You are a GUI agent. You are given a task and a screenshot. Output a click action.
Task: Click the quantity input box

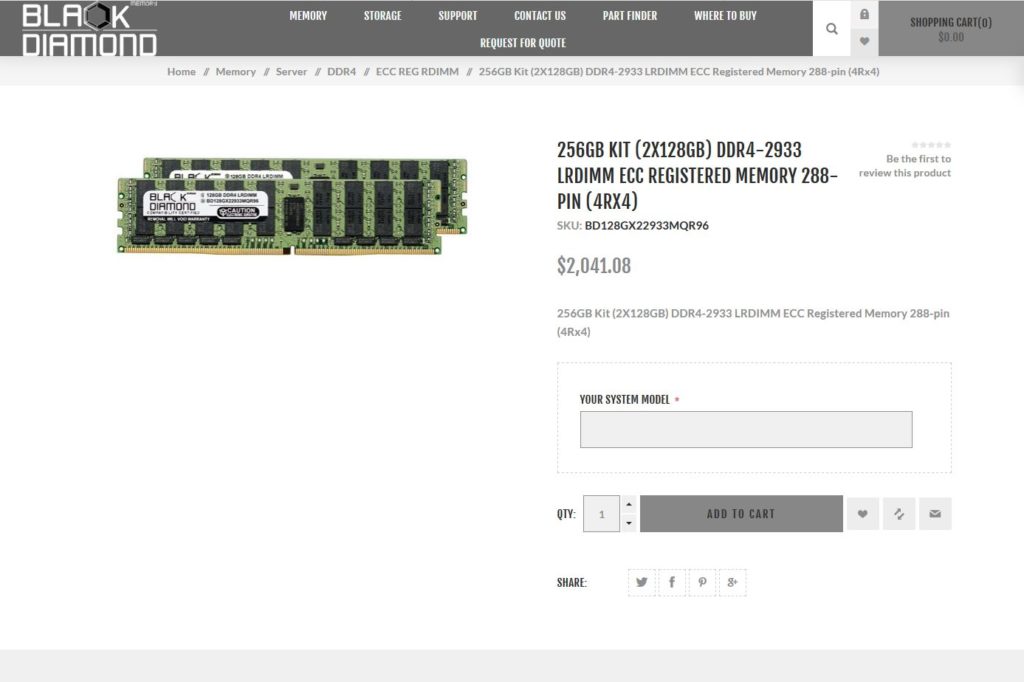(x=601, y=513)
